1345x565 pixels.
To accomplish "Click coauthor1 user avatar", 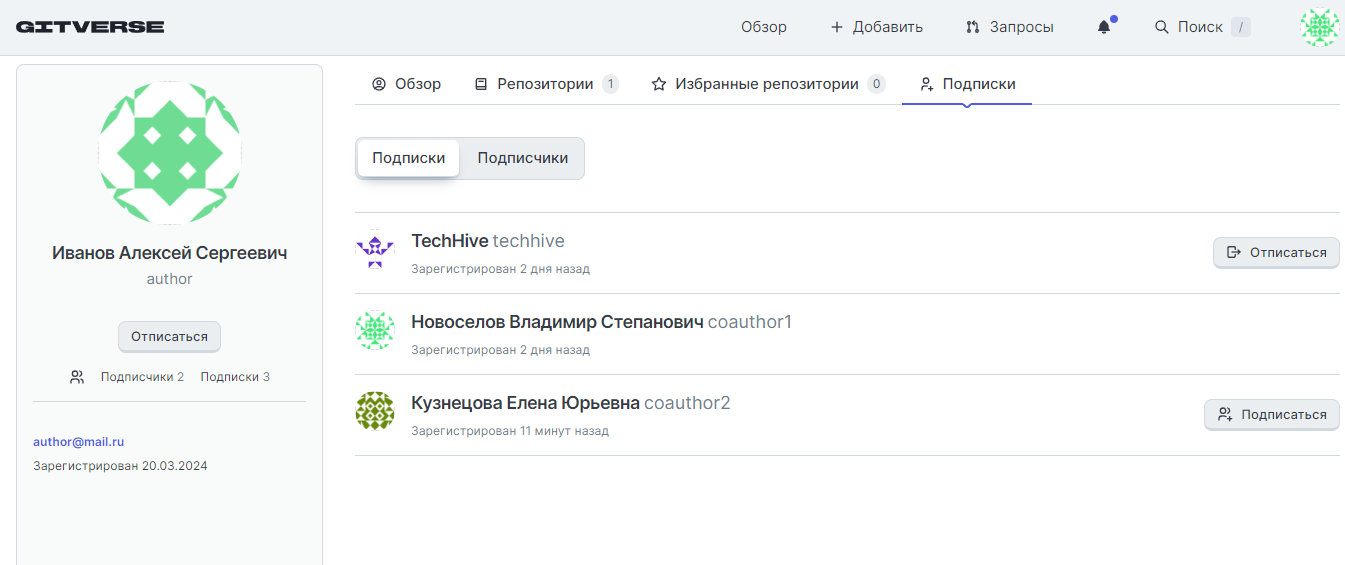I will pyautogui.click(x=375, y=331).
